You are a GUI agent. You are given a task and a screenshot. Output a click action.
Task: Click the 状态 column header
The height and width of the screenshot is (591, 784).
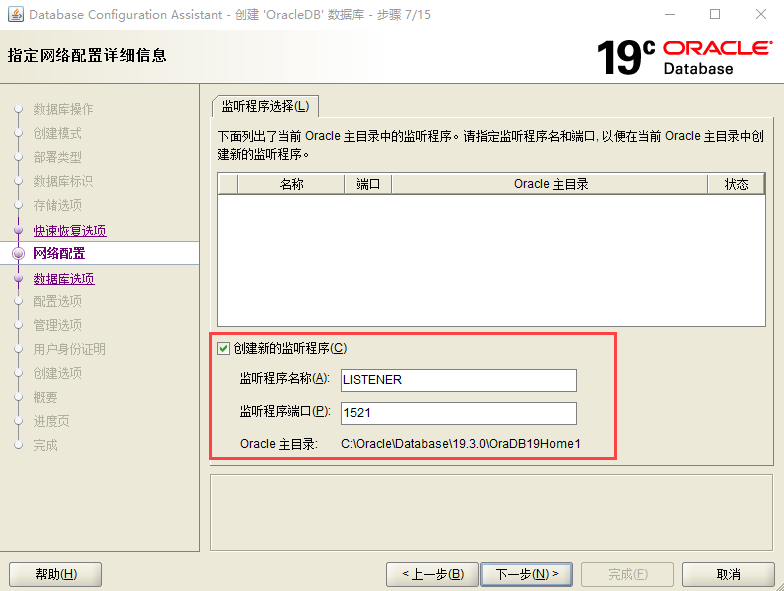click(x=736, y=184)
